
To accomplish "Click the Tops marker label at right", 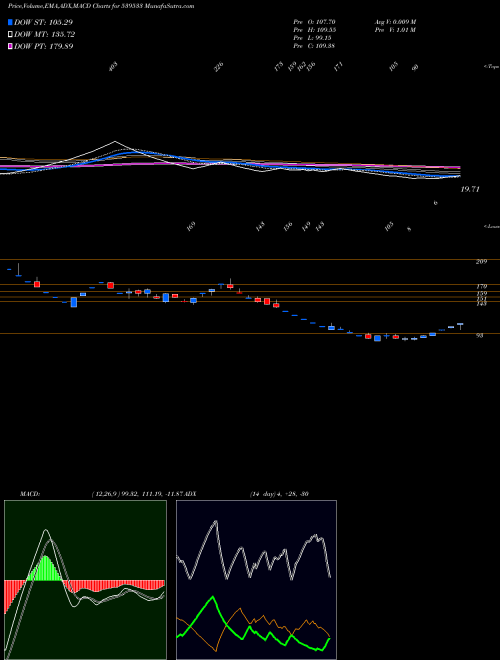I will [x=491, y=67].
